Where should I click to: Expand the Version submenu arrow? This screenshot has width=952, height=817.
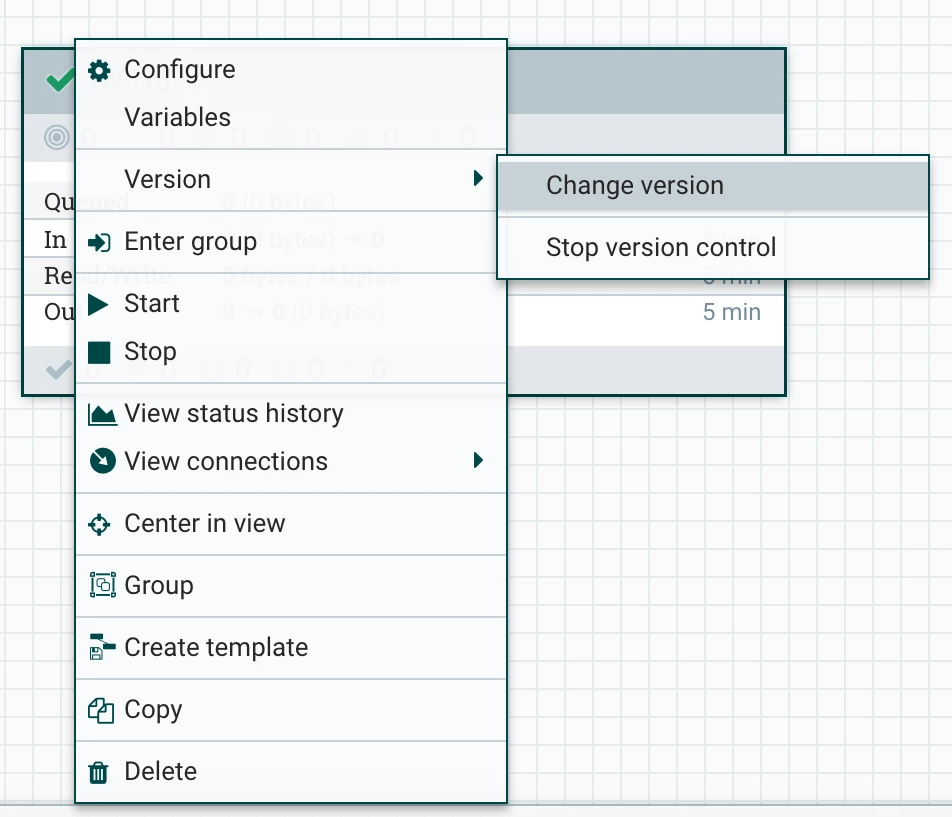pyautogui.click(x=478, y=178)
